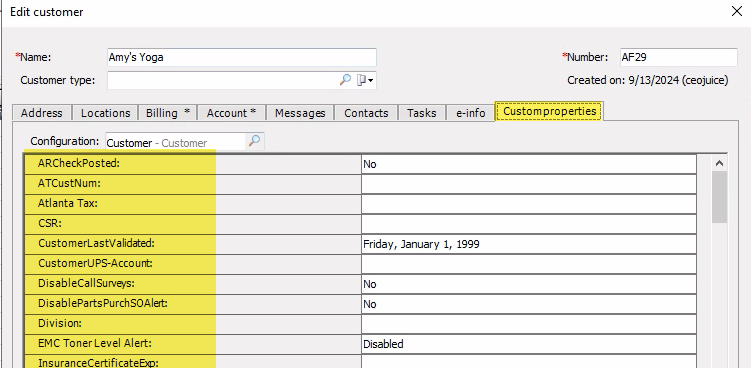Open the Locations tab
The width and height of the screenshot is (751, 368).
point(105,113)
